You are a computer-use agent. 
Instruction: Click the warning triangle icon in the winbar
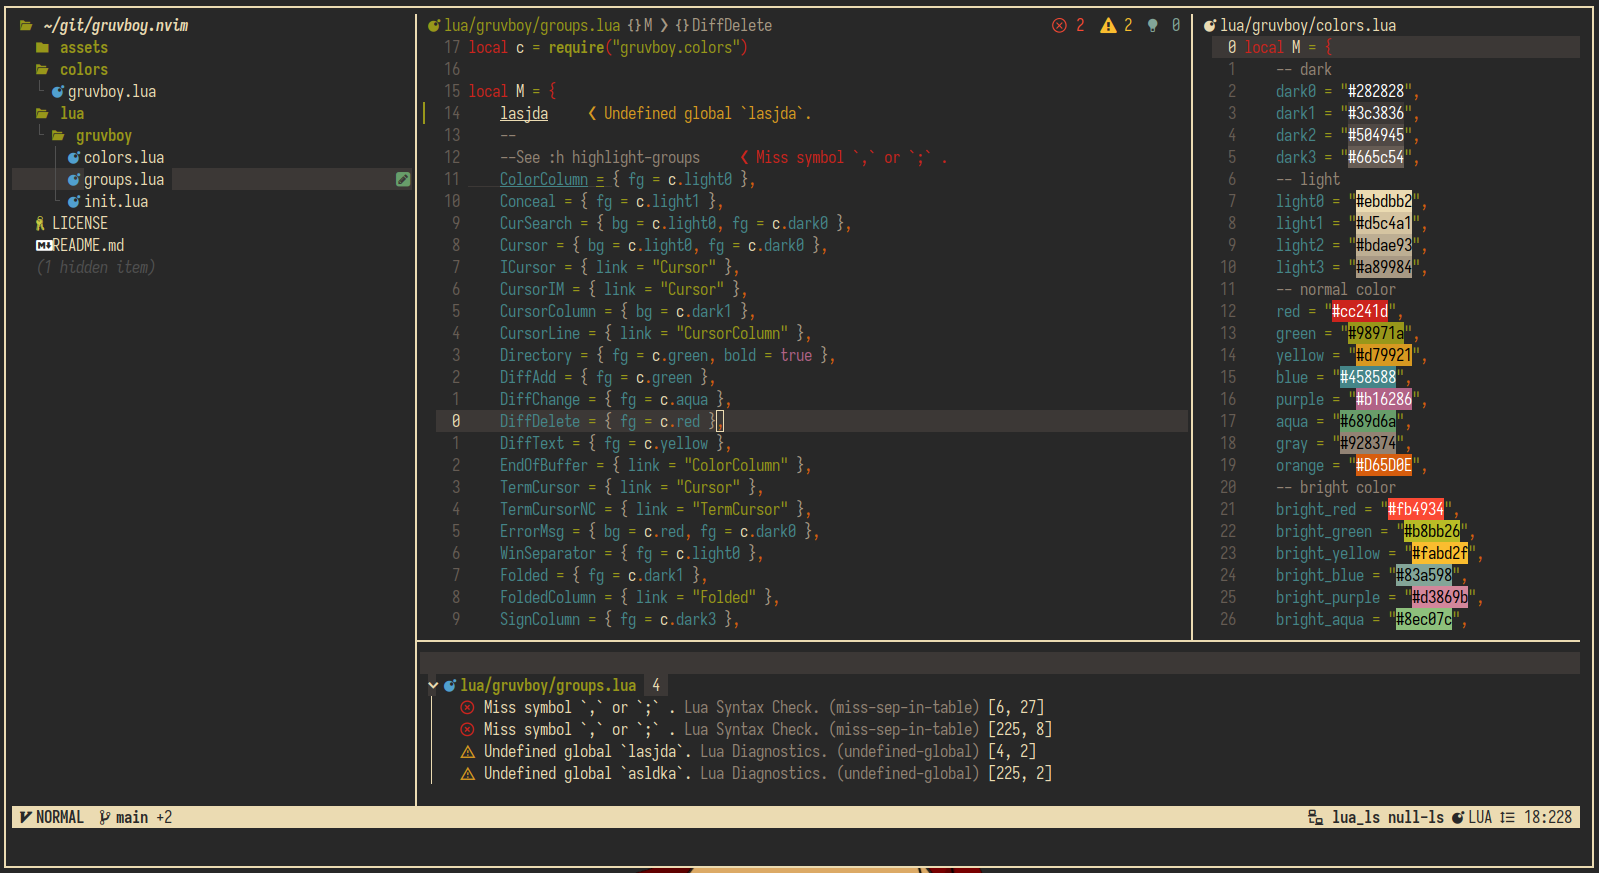[x=1108, y=26]
